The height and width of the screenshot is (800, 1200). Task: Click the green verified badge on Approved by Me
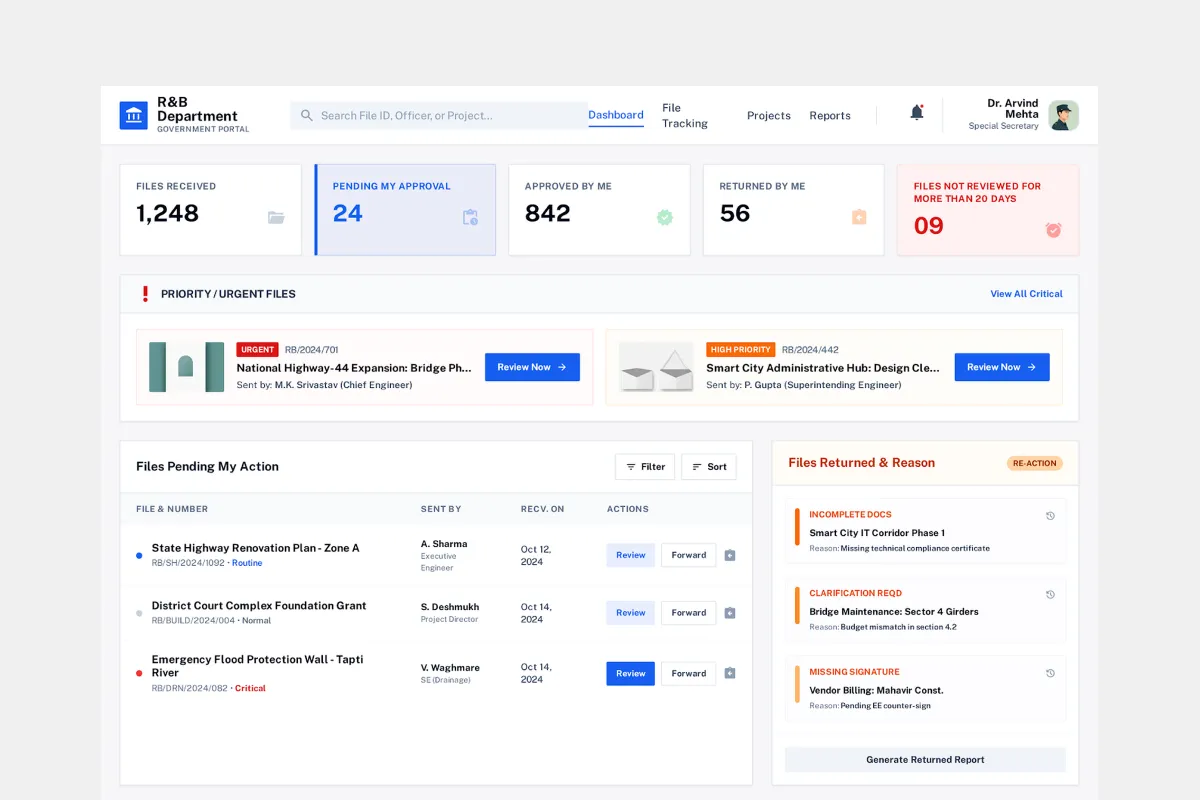click(x=664, y=217)
